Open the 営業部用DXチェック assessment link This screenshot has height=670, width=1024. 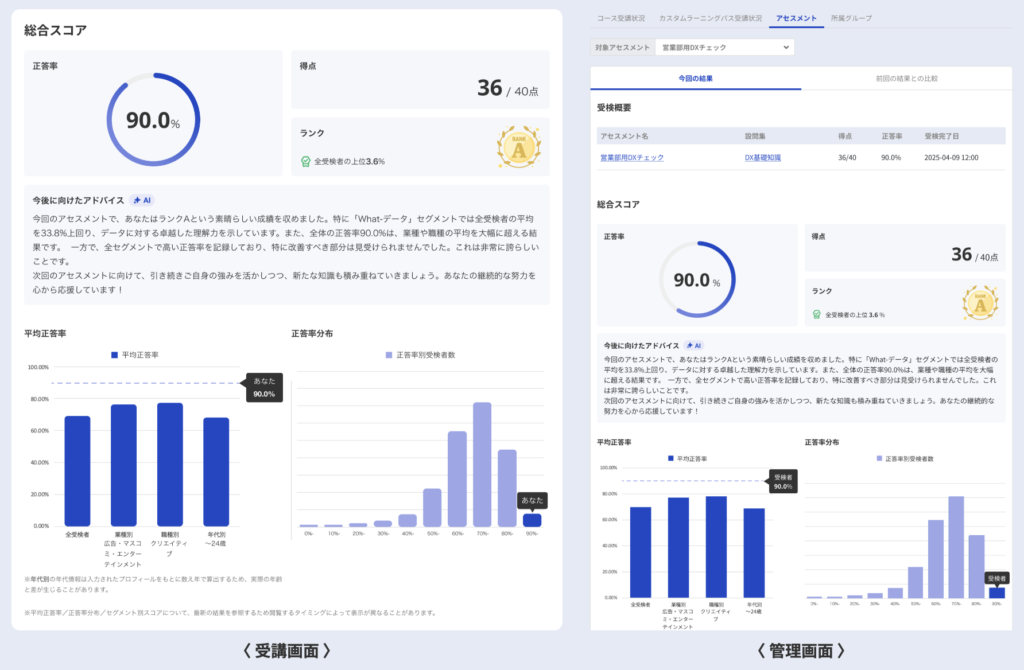[x=631, y=157]
